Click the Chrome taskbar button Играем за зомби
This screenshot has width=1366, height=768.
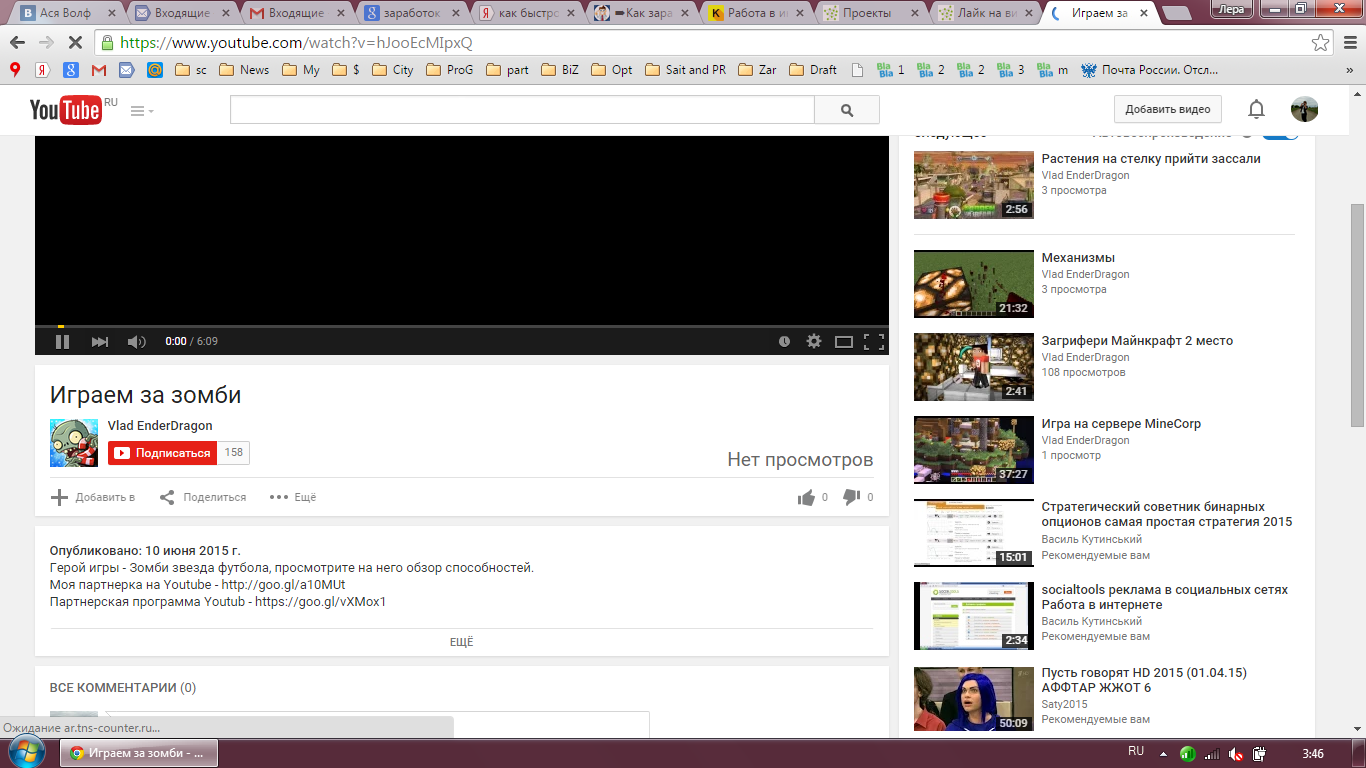point(139,753)
